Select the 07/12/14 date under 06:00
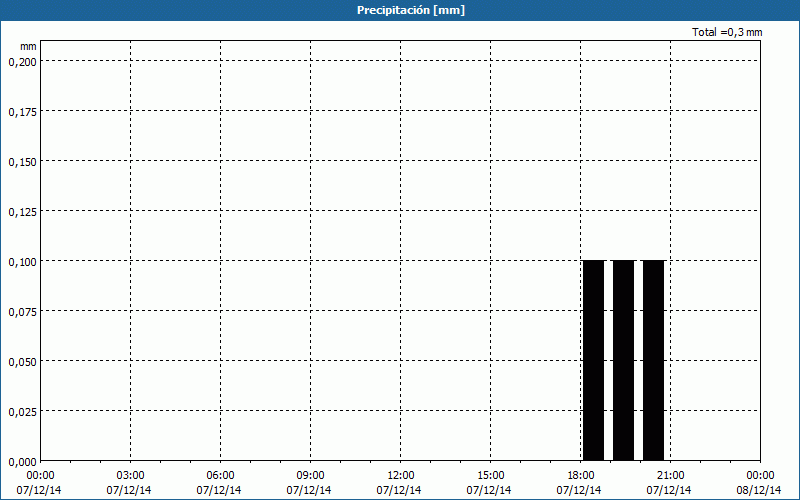Screen dimensions: 800x500 coord(219,490)
